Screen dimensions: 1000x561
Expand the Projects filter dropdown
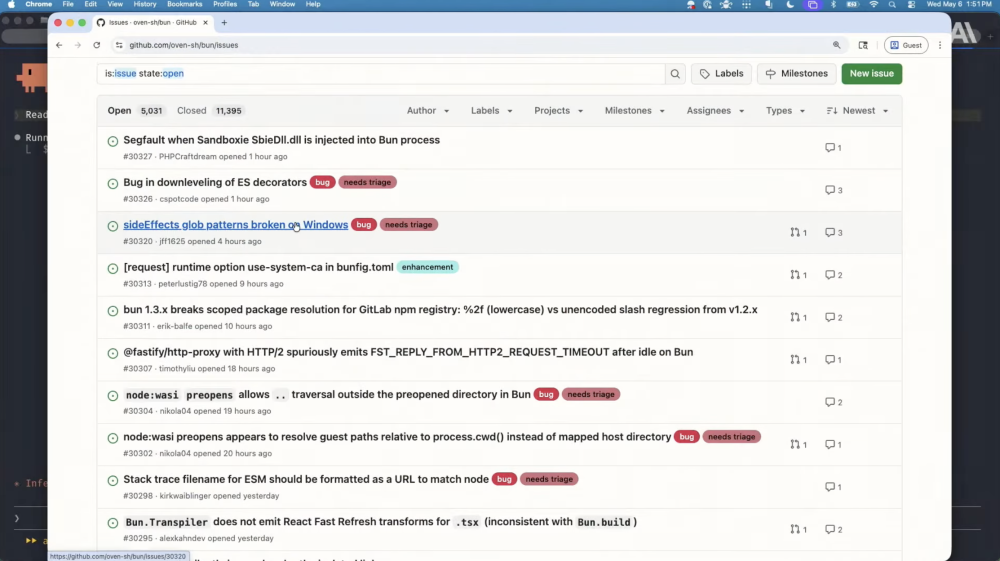pos(559,111)
